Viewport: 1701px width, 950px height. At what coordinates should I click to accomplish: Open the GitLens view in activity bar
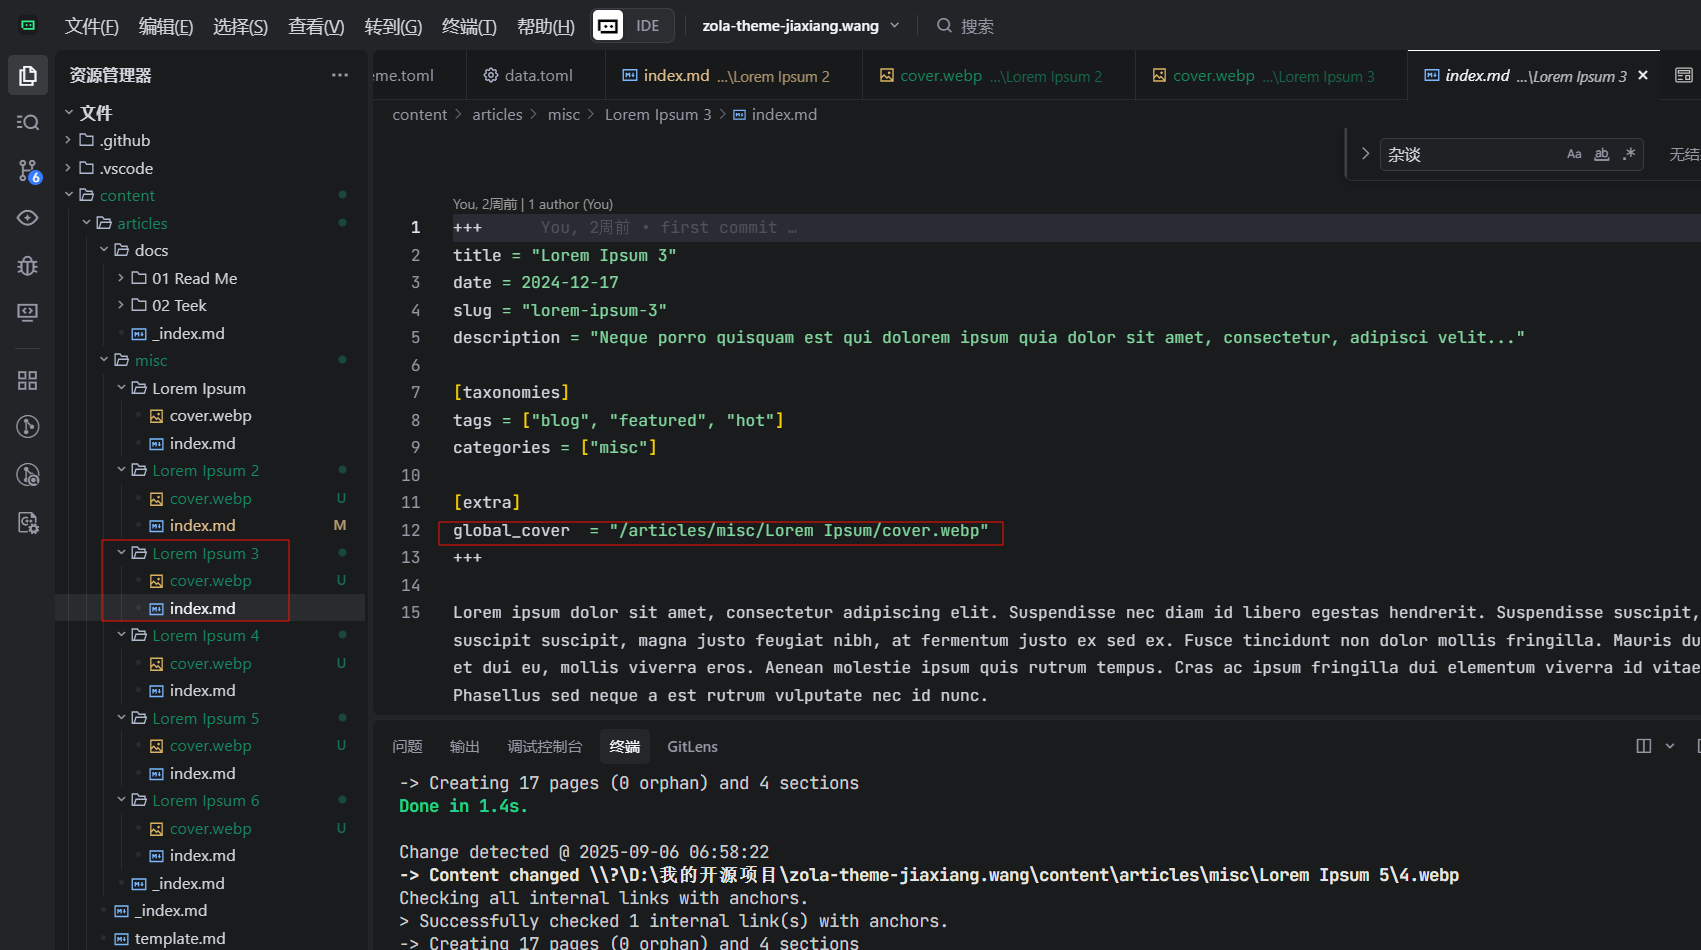28,427
